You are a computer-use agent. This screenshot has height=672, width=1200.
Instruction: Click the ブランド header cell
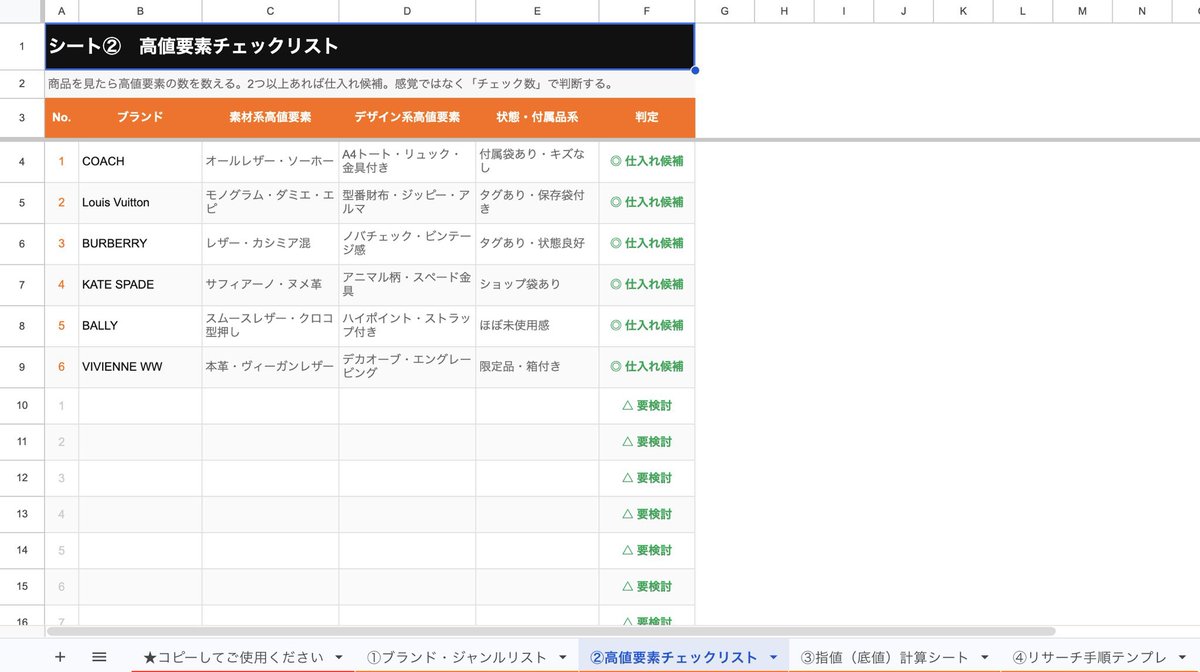(x=140, y=117)
